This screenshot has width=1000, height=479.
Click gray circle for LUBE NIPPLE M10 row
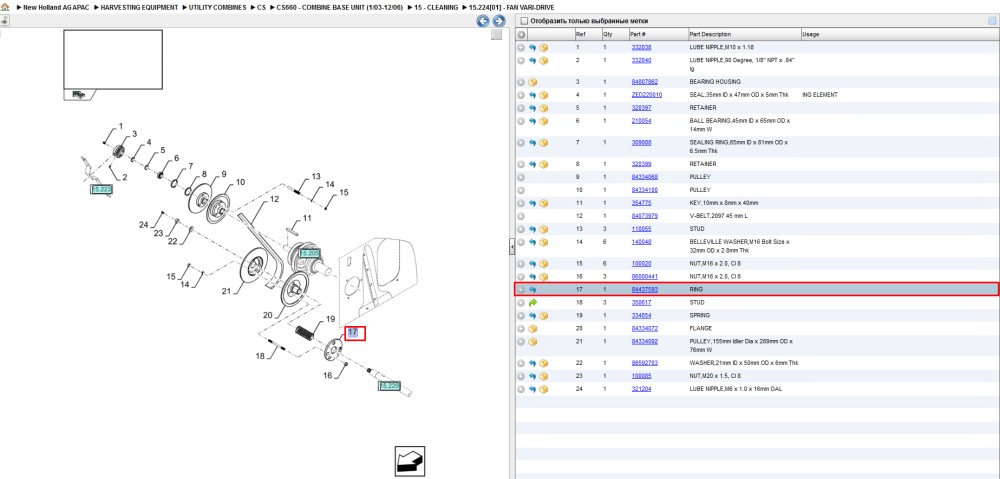tap(521, 48)
